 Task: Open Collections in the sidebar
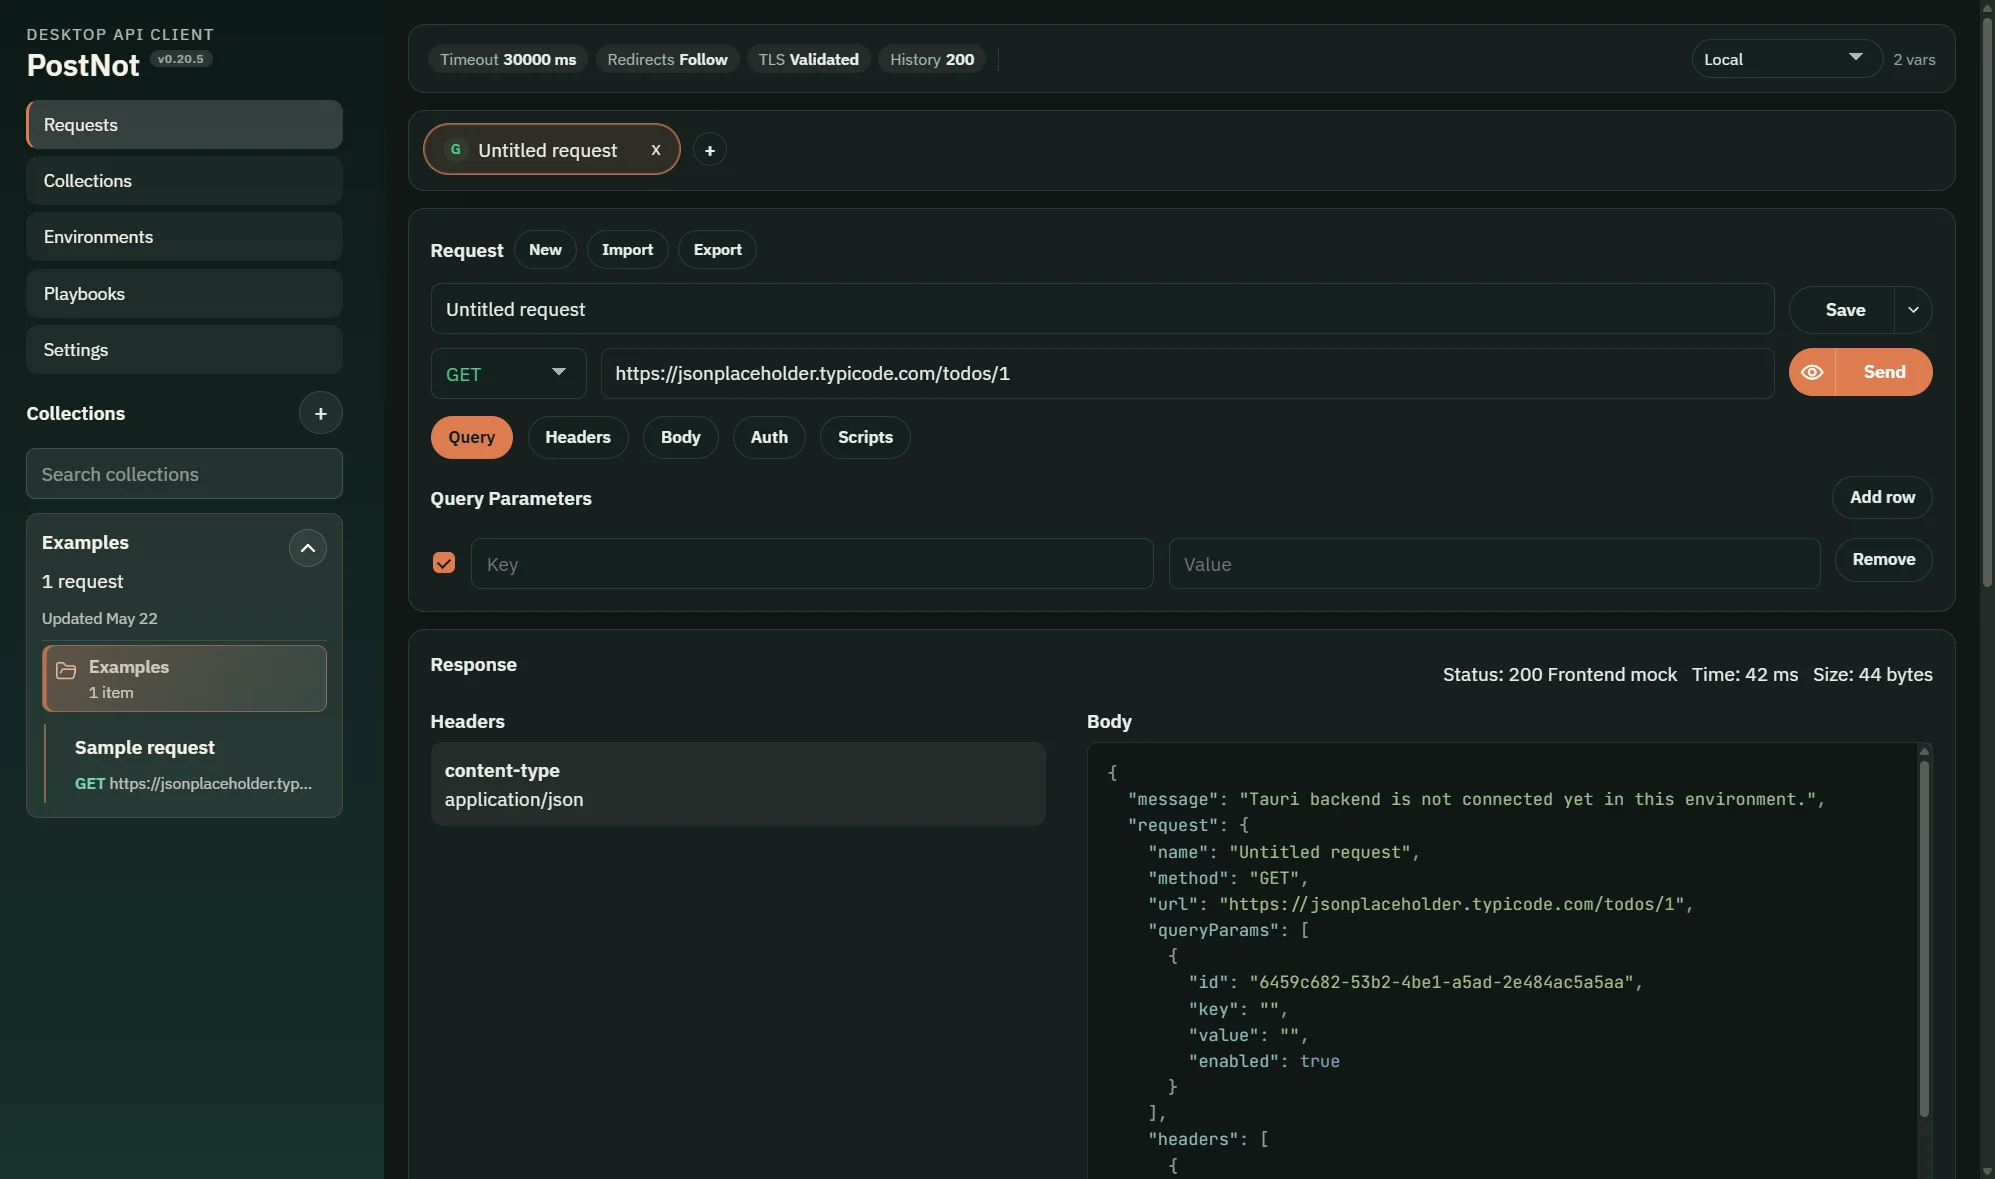tap(184, 181)
